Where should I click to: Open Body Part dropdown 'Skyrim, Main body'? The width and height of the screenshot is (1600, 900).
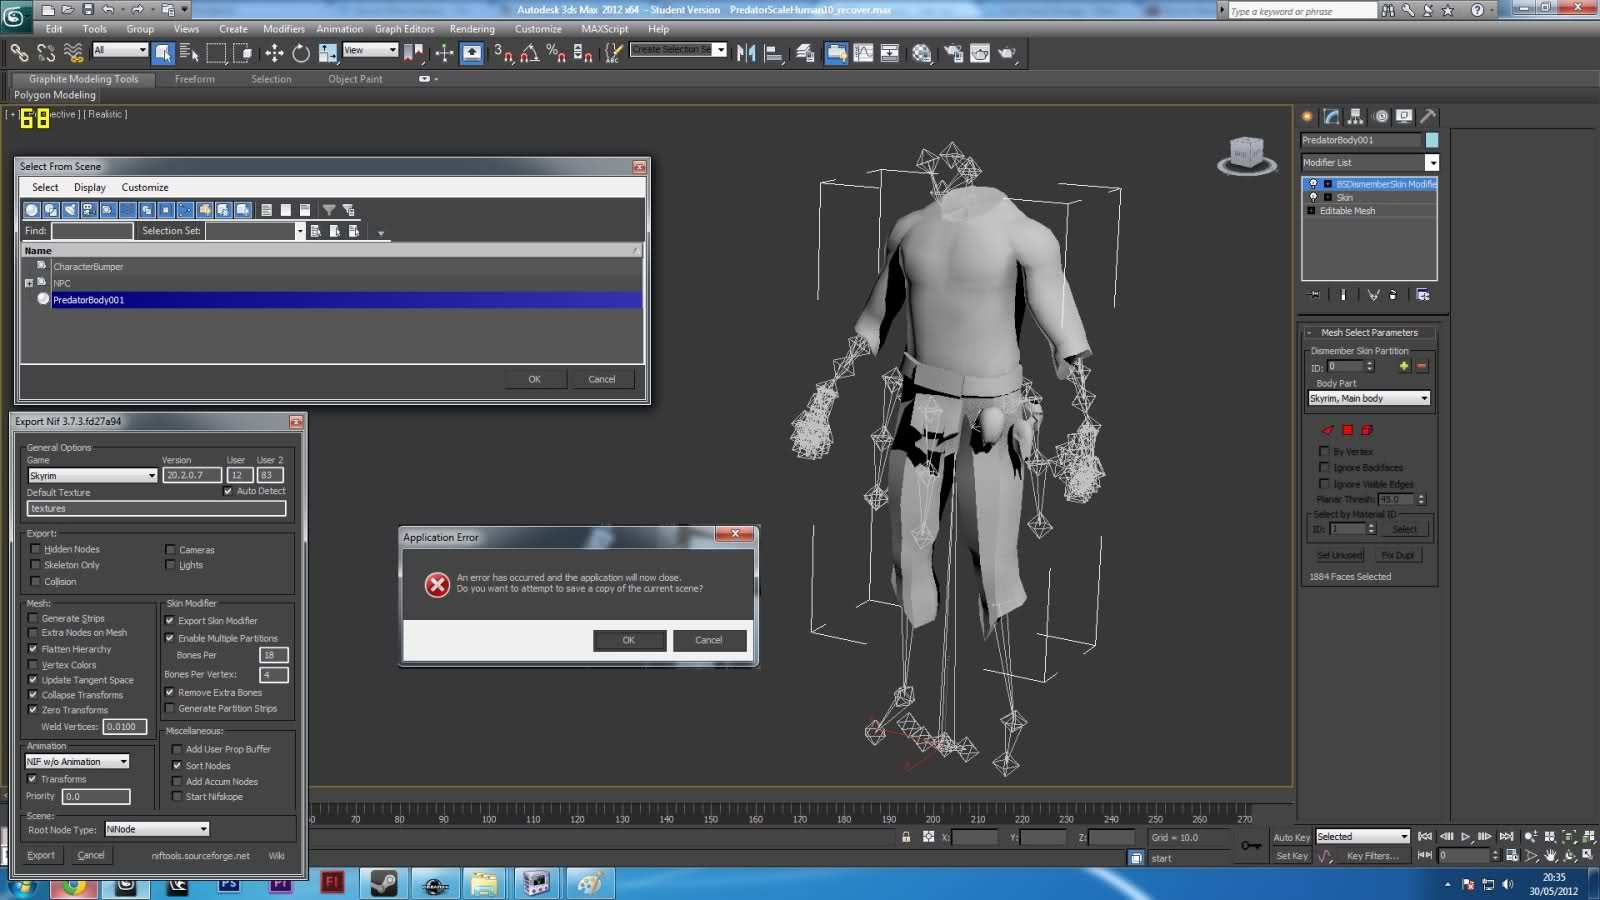pyautogui.click(x=1369, y=398)
